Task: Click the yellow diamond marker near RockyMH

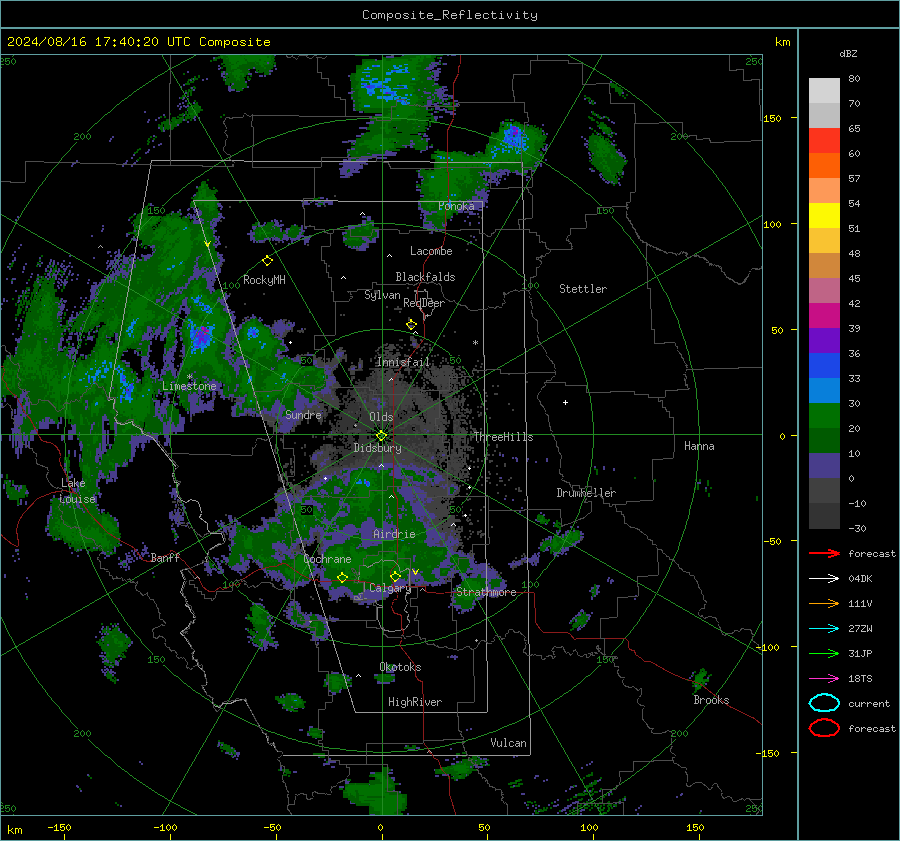Action: pyautogui.click(x=267, y=261)
